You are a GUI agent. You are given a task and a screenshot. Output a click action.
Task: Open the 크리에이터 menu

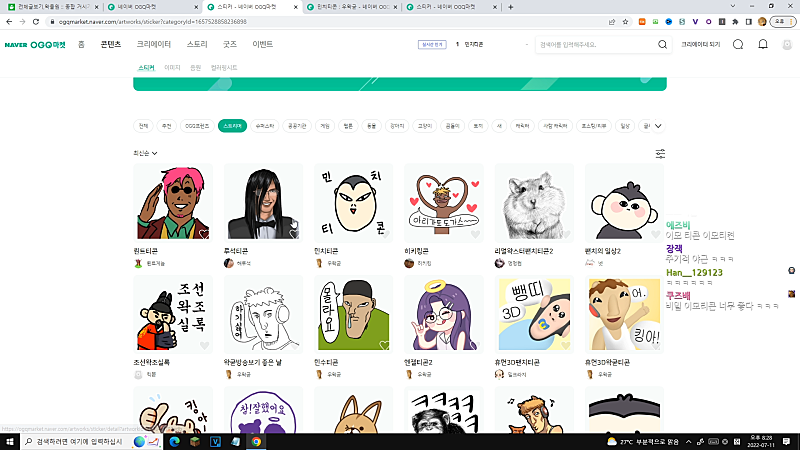coord(154,44)
